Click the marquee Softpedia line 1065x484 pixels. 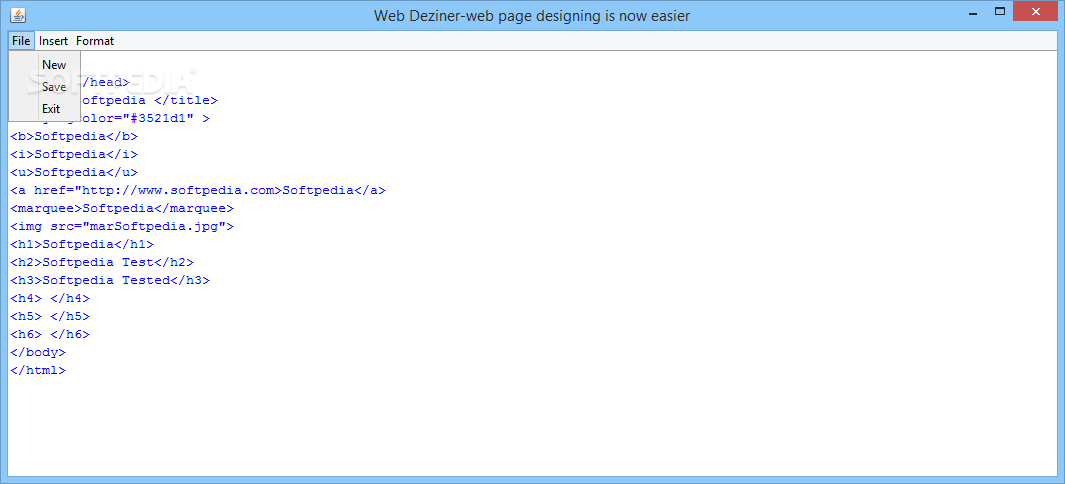pyautogui.click(x=122, y=208)
